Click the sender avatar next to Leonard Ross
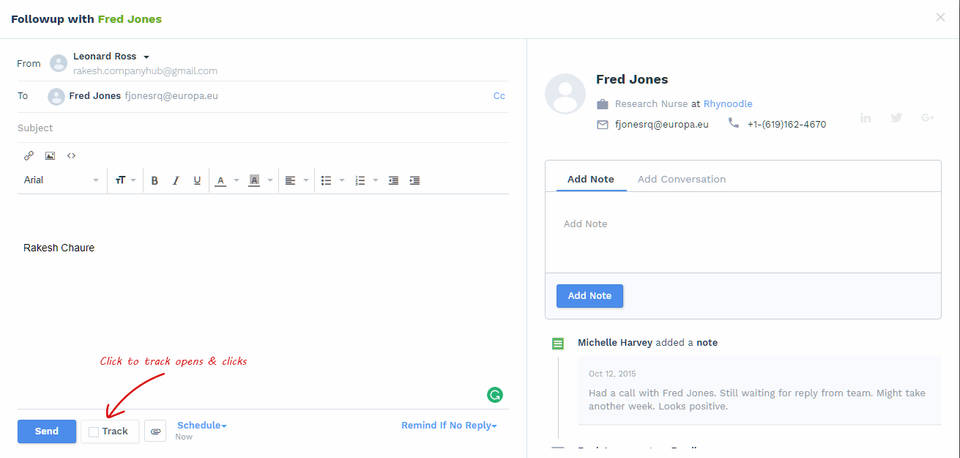 [x=58, y=63]
